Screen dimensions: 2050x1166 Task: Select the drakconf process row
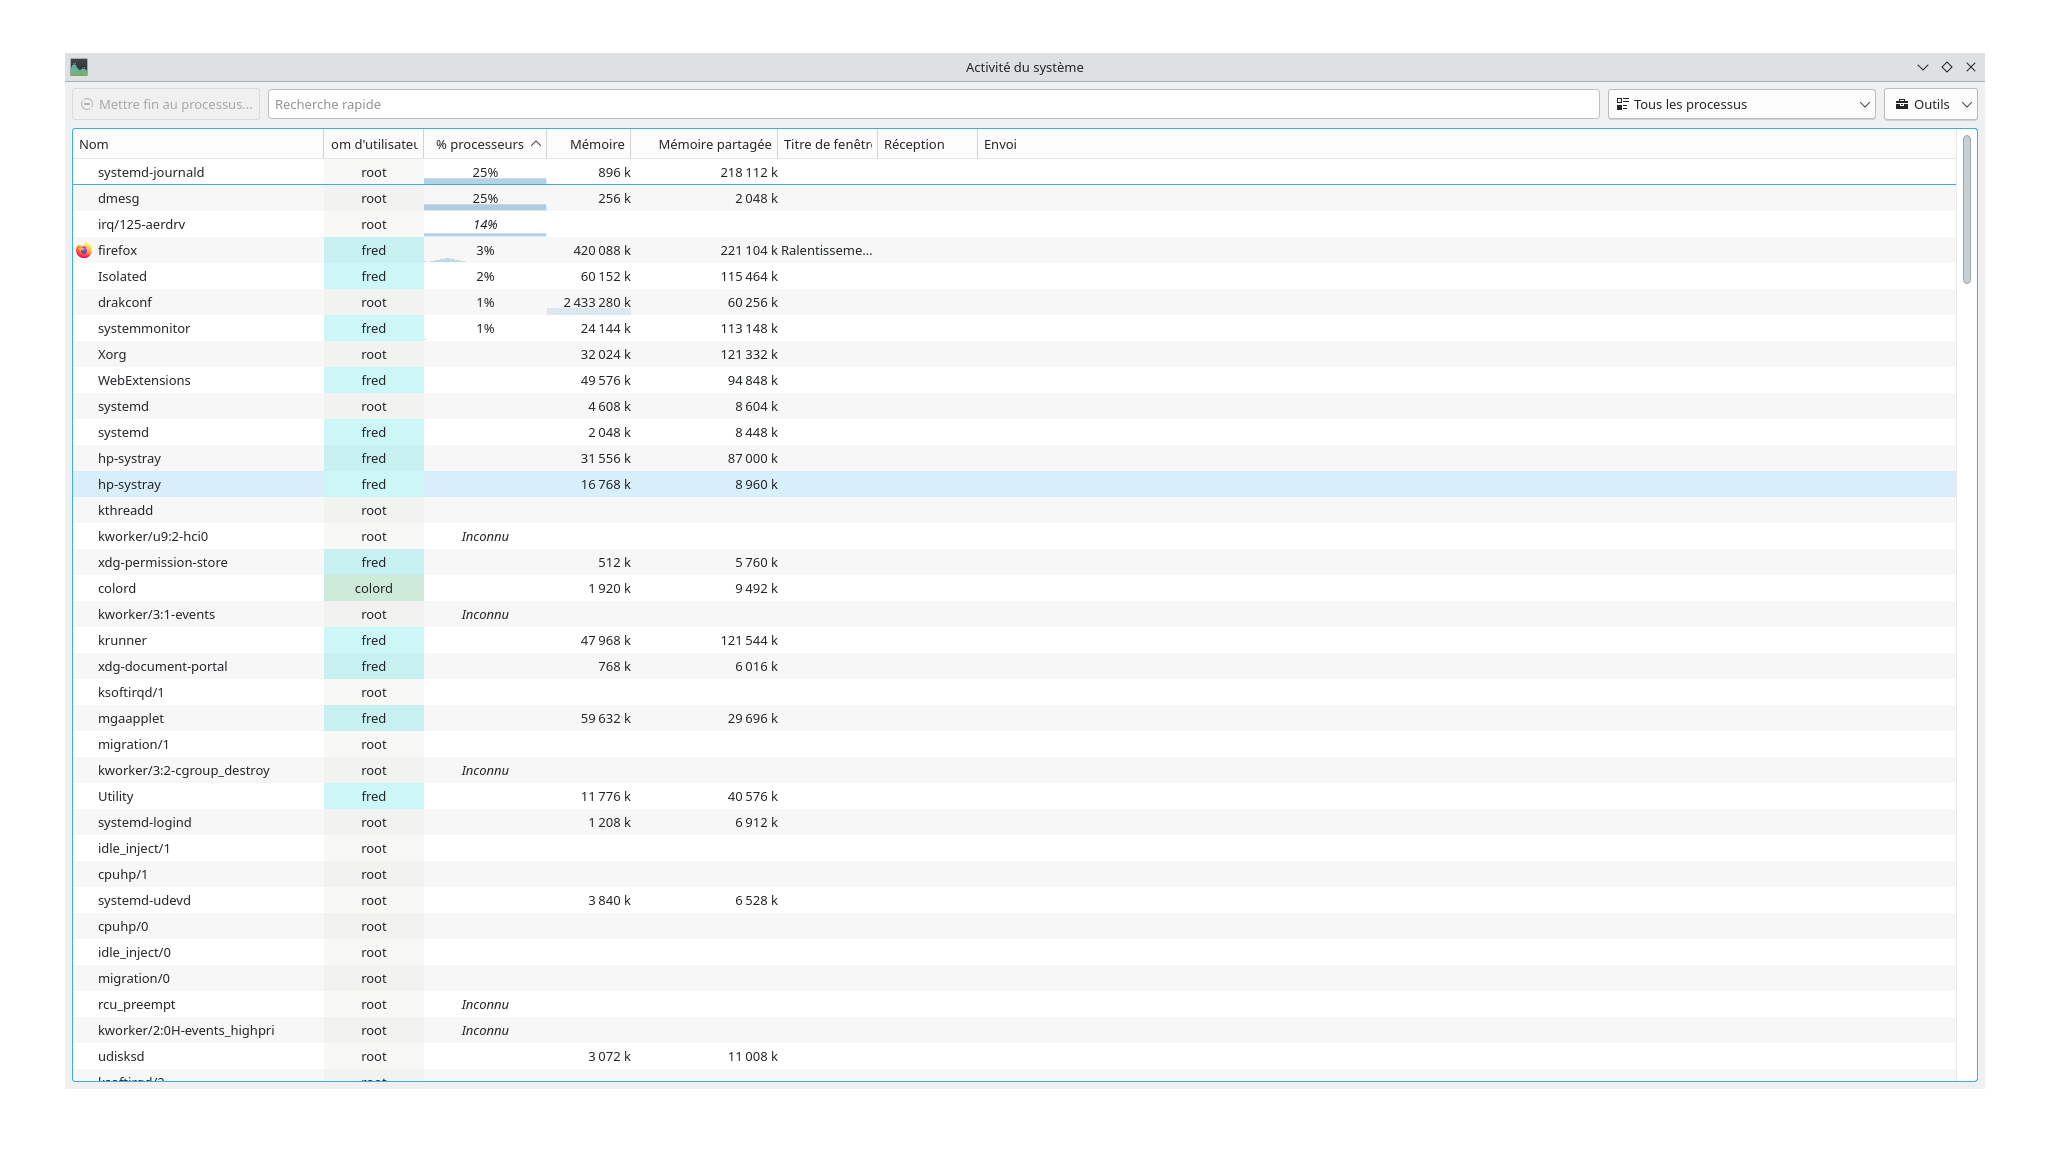click(x=125, y=302)
